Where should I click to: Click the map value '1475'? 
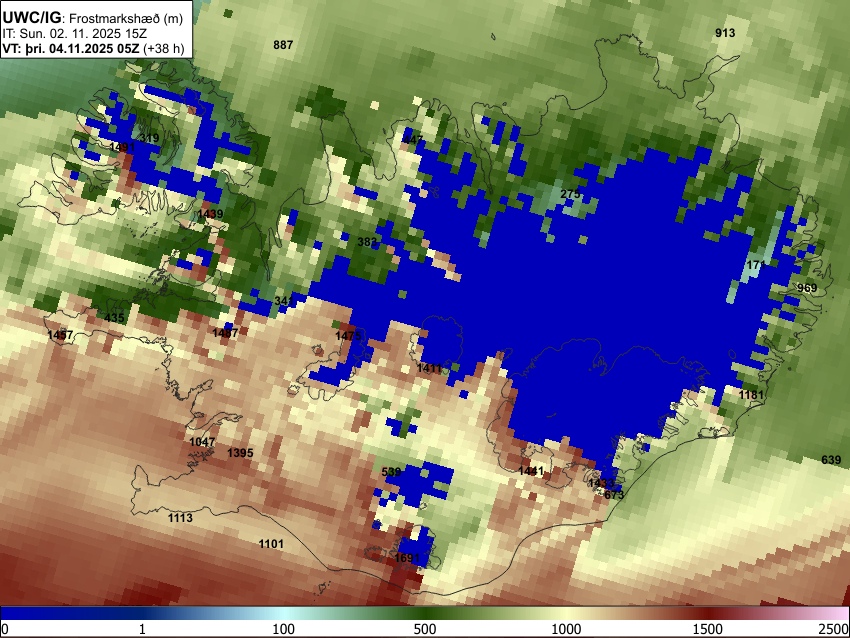[348, 336]
